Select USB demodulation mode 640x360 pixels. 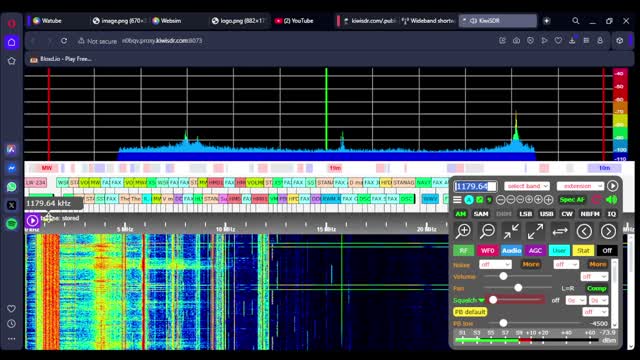click(546, 214)
